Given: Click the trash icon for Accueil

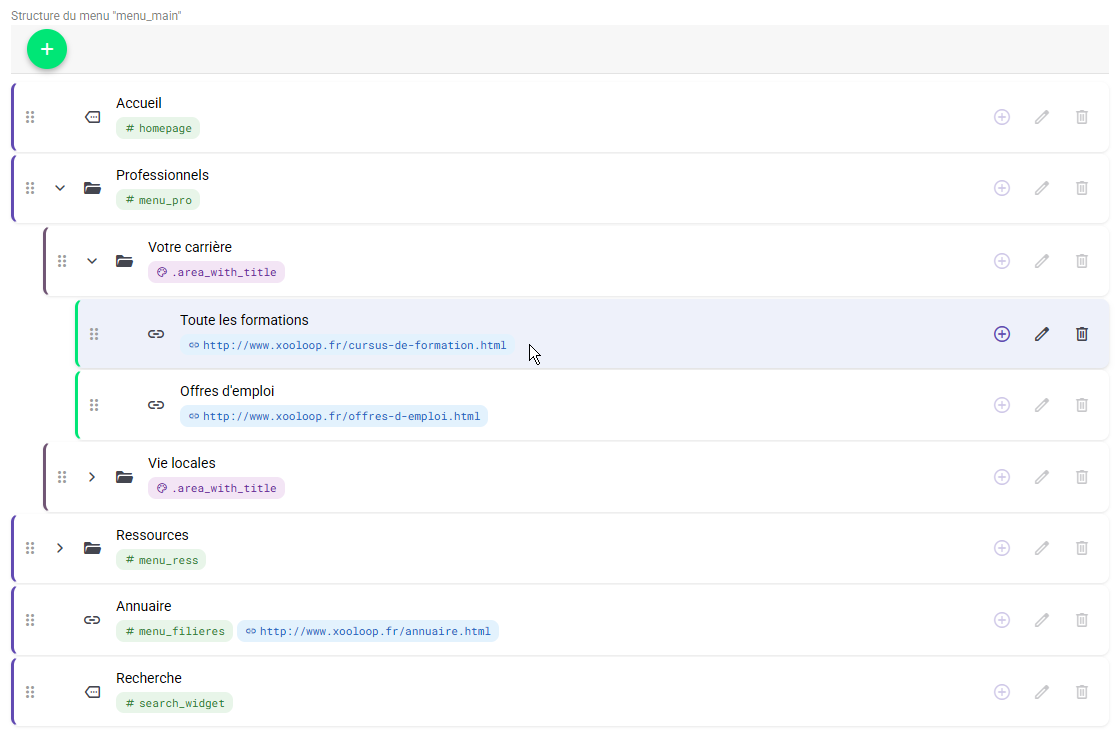Looking at the screenshot, I should pyautogui.click(x=1081, y=117).
